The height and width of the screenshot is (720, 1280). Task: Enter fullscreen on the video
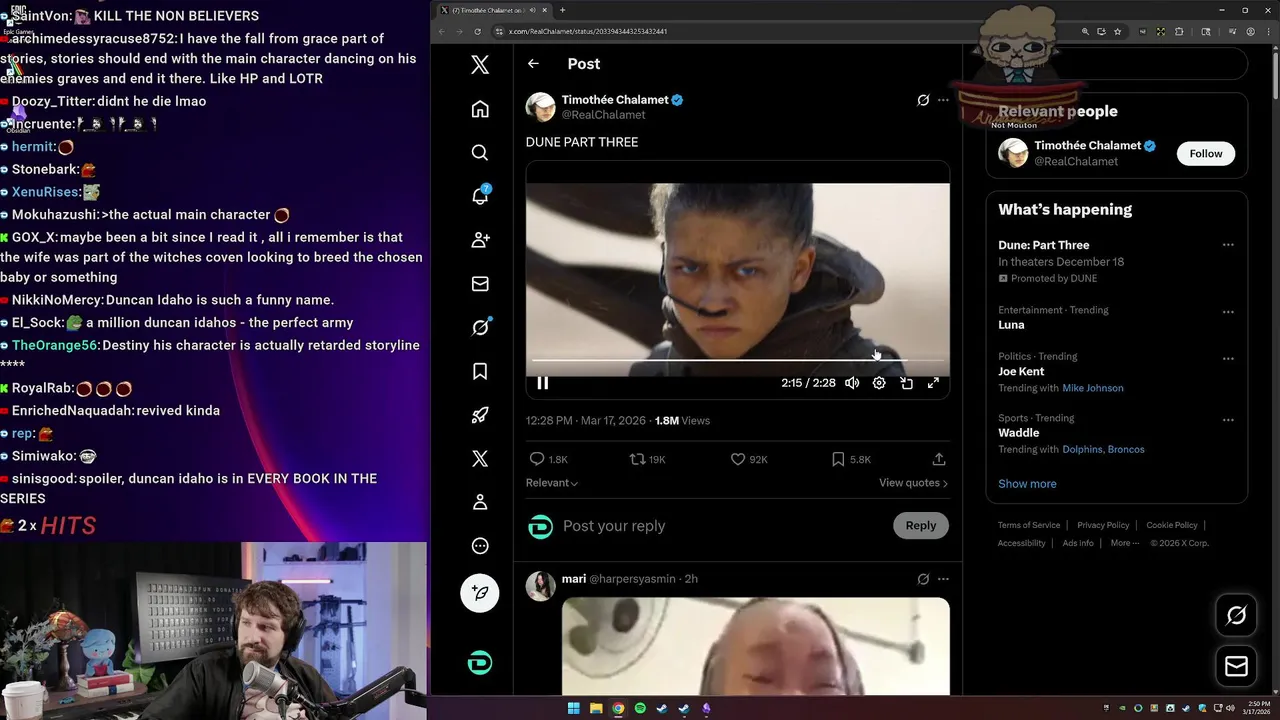click(x=933, y=383)
